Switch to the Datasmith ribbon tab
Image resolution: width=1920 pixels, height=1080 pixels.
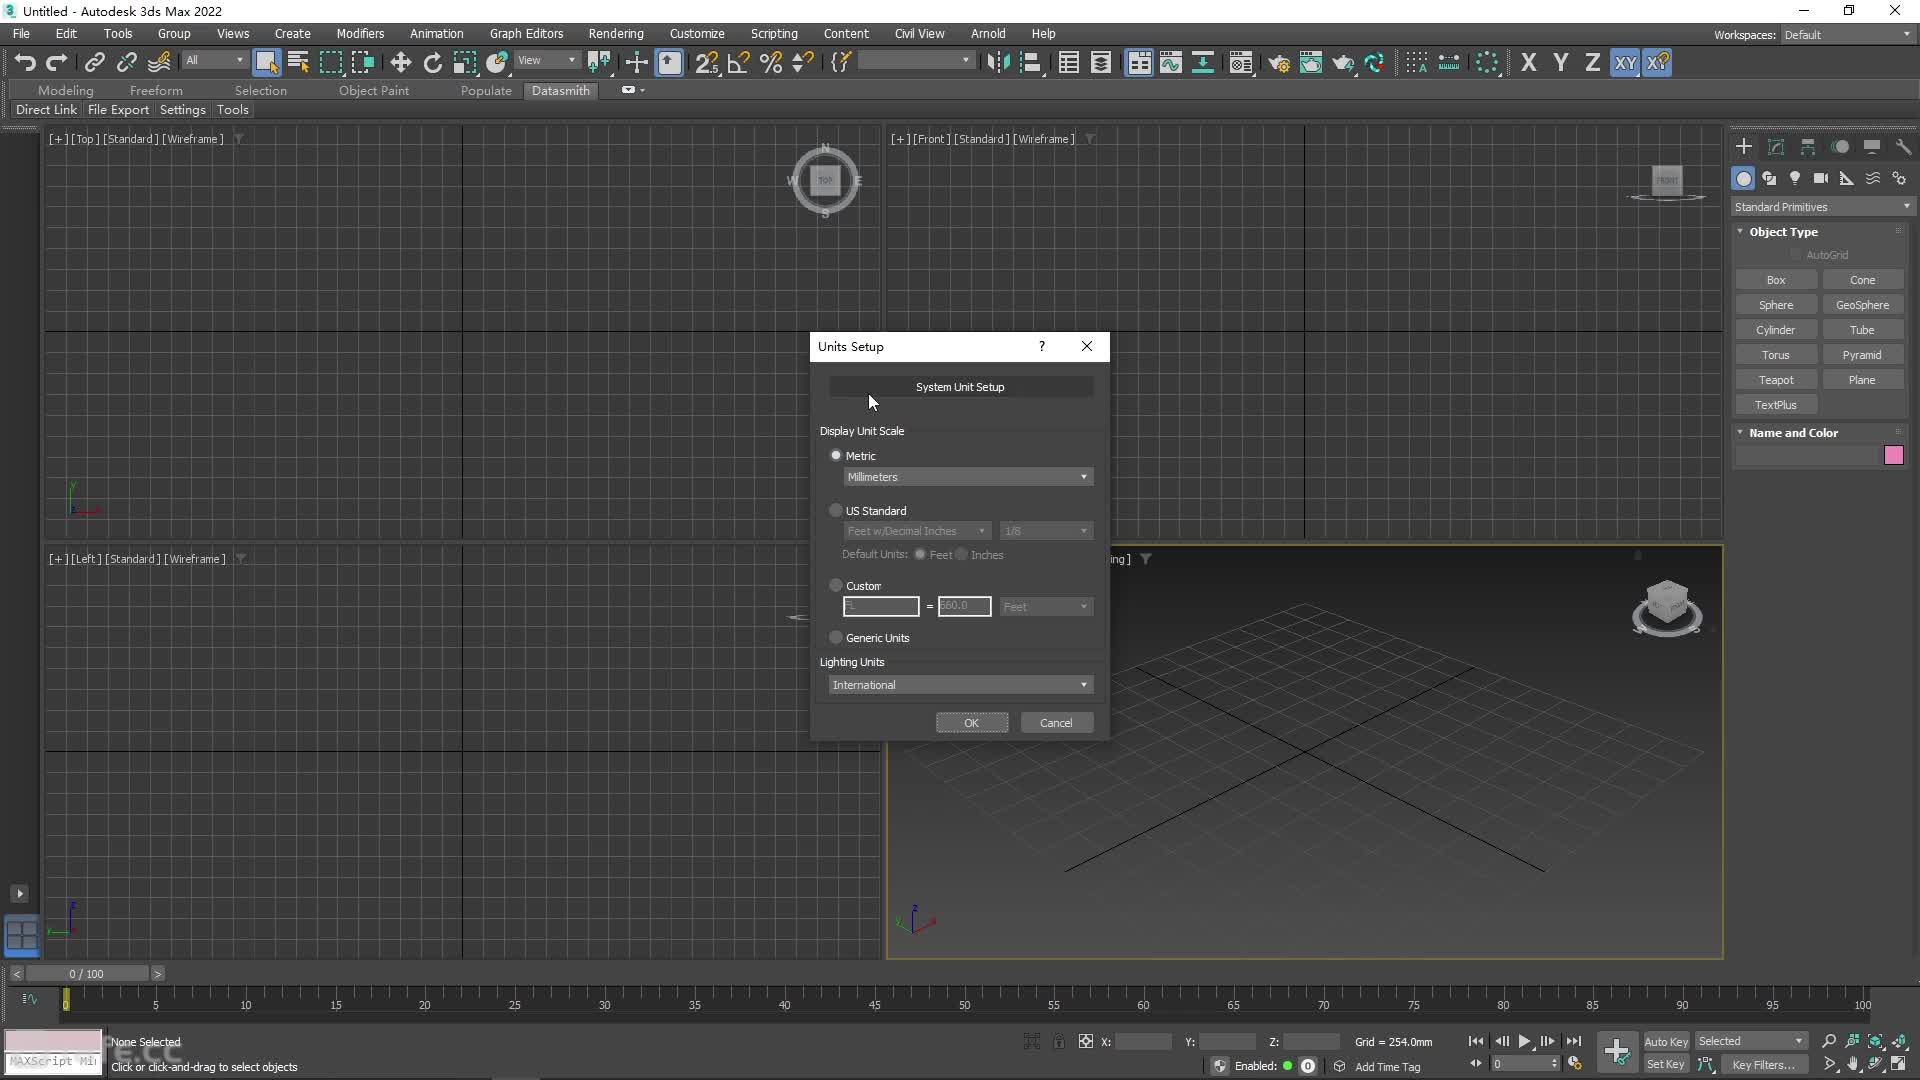pos(561,90)
